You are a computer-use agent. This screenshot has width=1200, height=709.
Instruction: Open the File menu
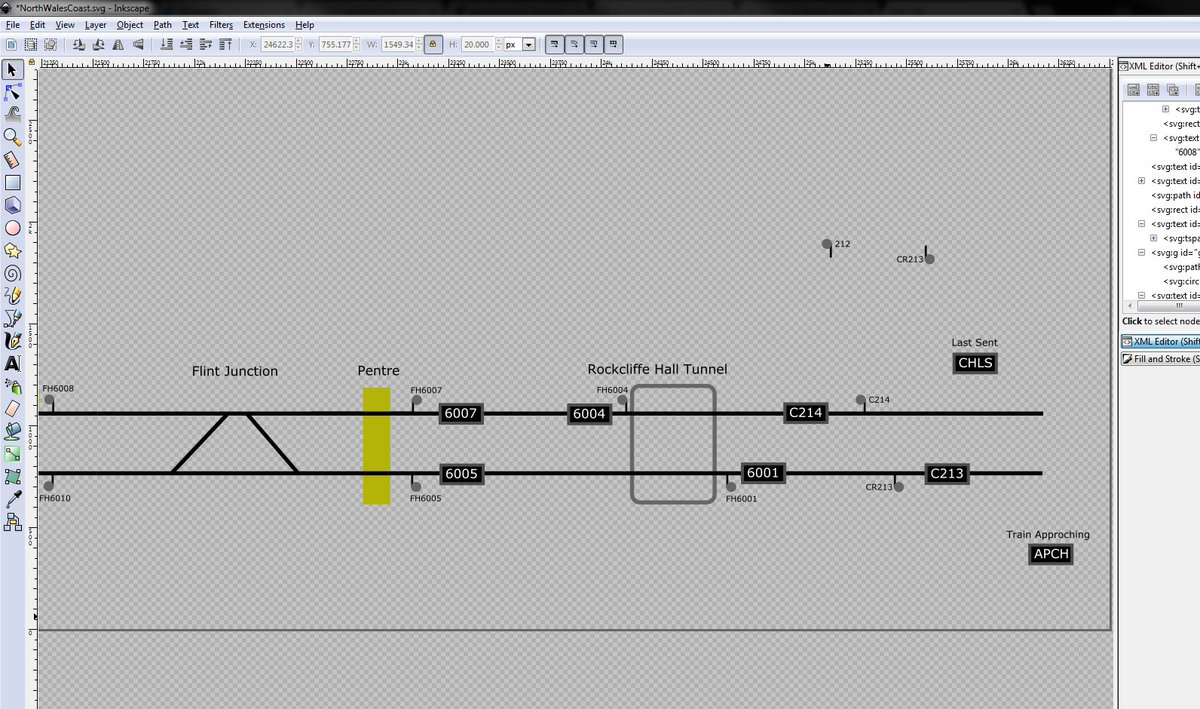coord(12,24)
